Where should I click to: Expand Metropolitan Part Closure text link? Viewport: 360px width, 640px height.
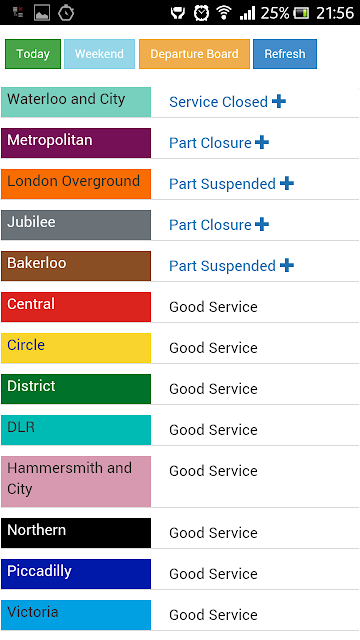tap(210, 143)
